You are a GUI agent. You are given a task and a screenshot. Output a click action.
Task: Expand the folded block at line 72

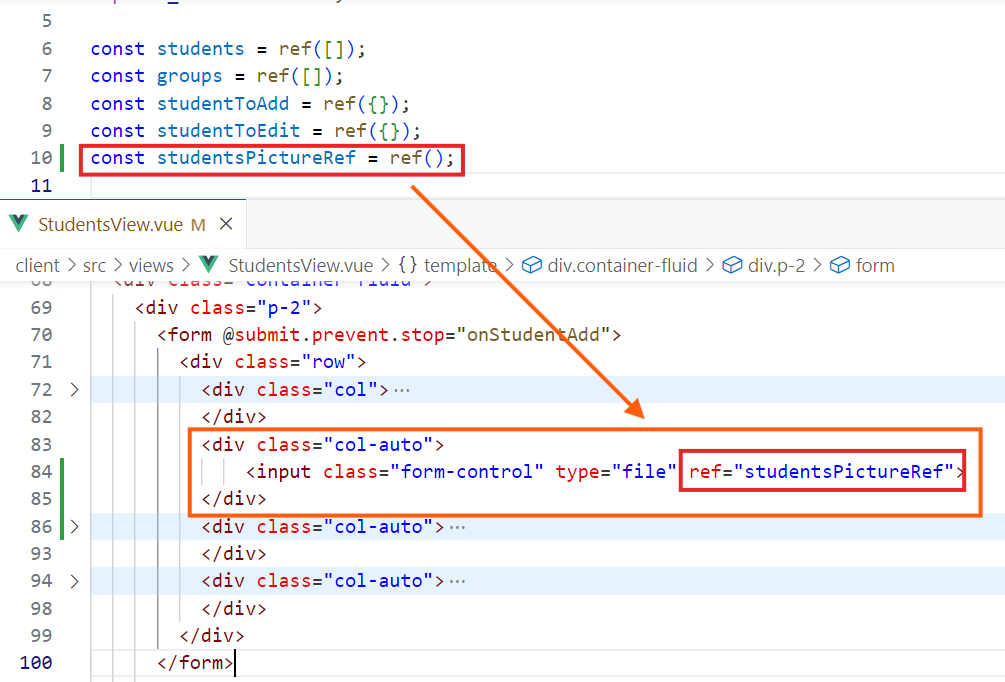tap(74, 390)
